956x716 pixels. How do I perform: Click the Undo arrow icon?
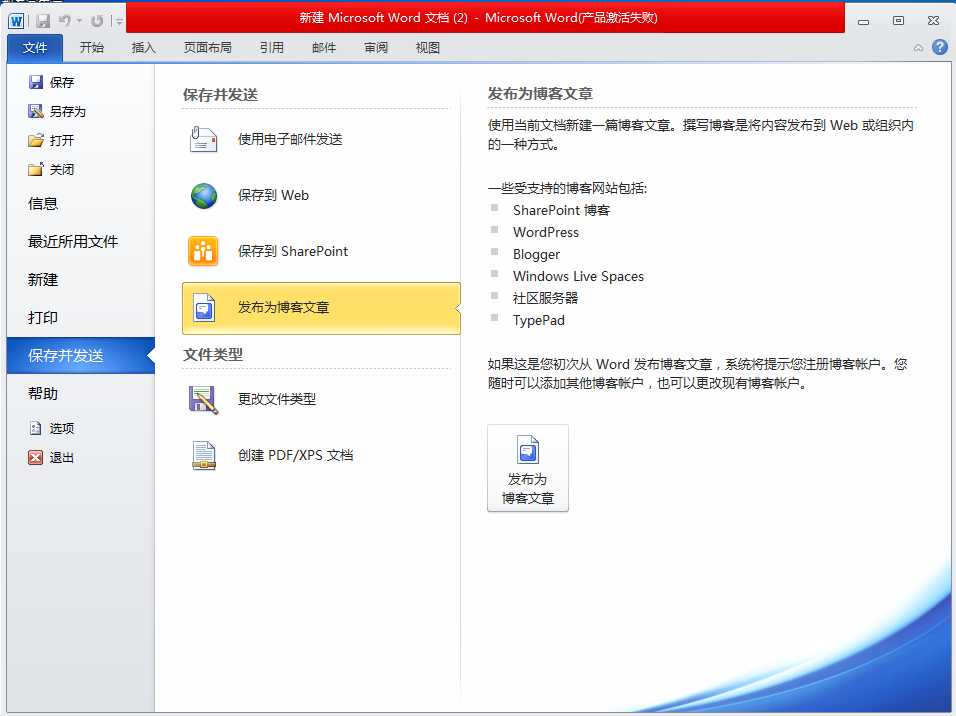[x=65, y=21]
